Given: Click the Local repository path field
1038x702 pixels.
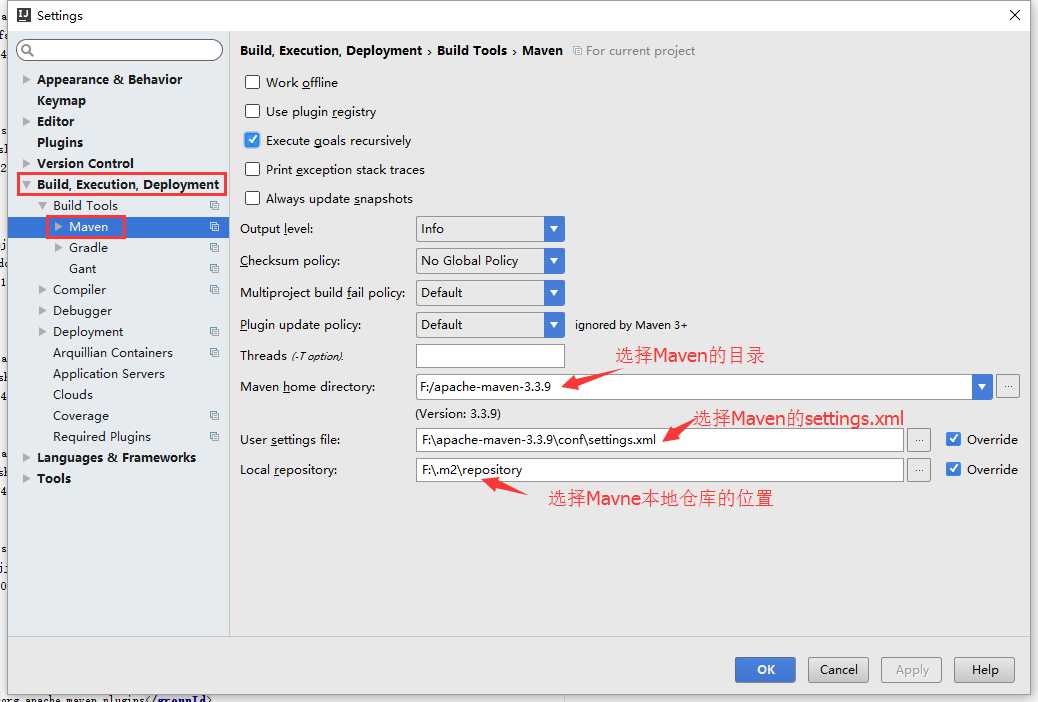Looking at the screenshot, I should pos(659,470).
